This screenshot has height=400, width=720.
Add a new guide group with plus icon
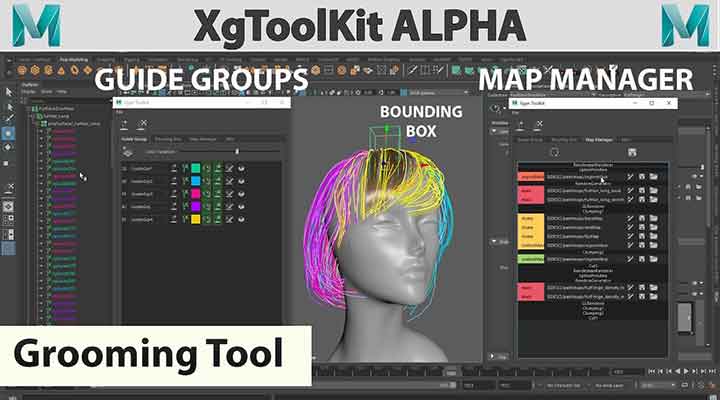[124, 125]
